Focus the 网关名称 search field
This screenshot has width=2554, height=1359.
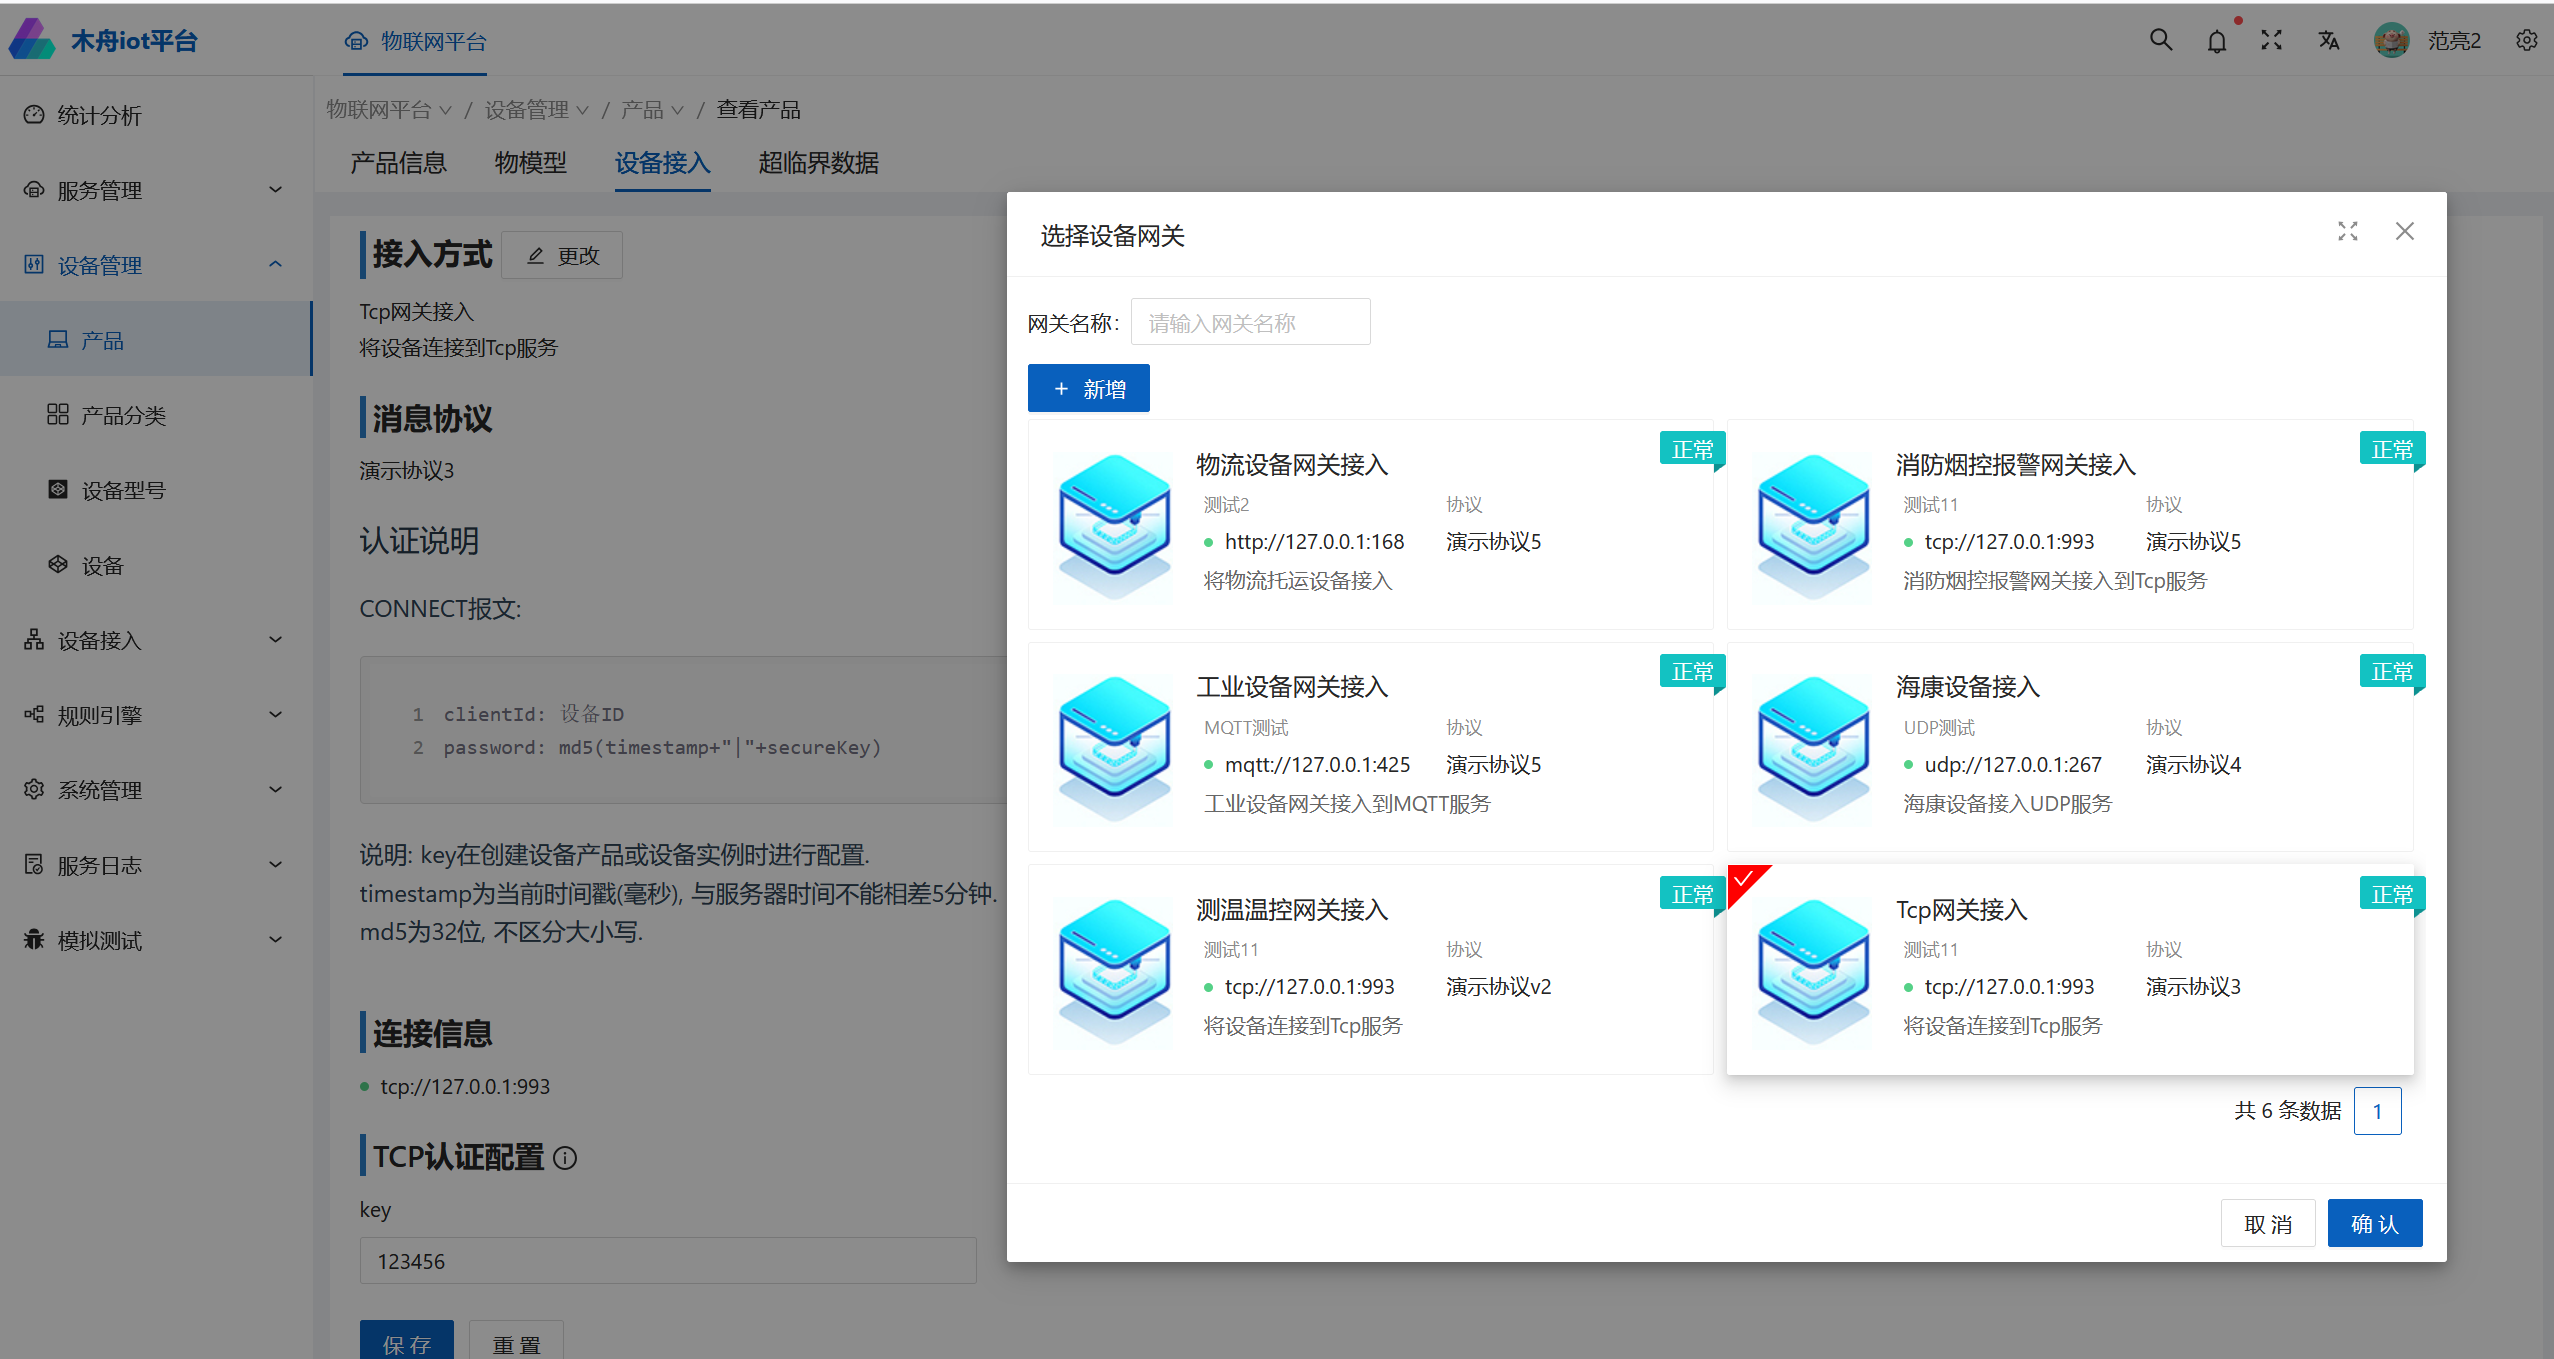(1250, 322)
